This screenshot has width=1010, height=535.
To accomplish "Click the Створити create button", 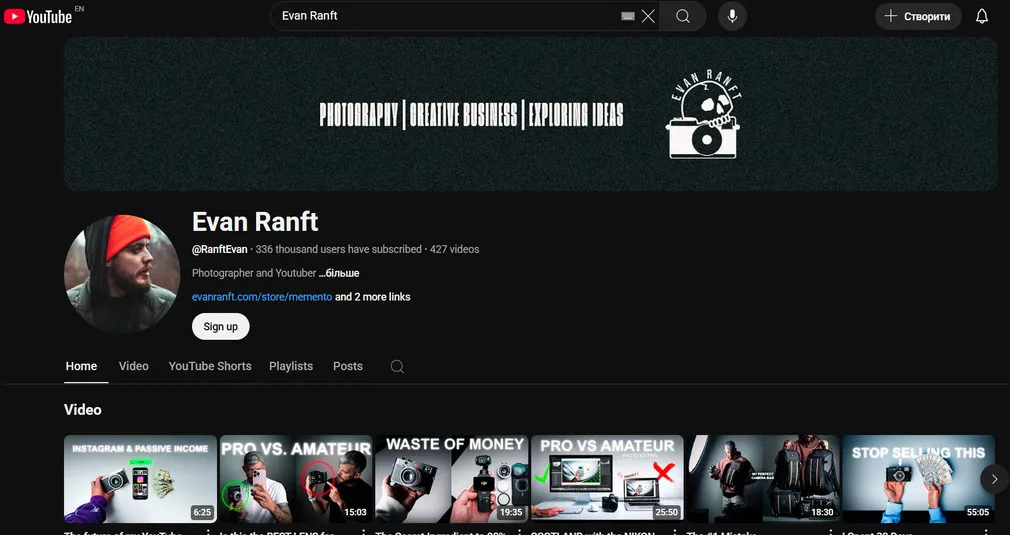I will pyautogui.click(x=918, y=16).
